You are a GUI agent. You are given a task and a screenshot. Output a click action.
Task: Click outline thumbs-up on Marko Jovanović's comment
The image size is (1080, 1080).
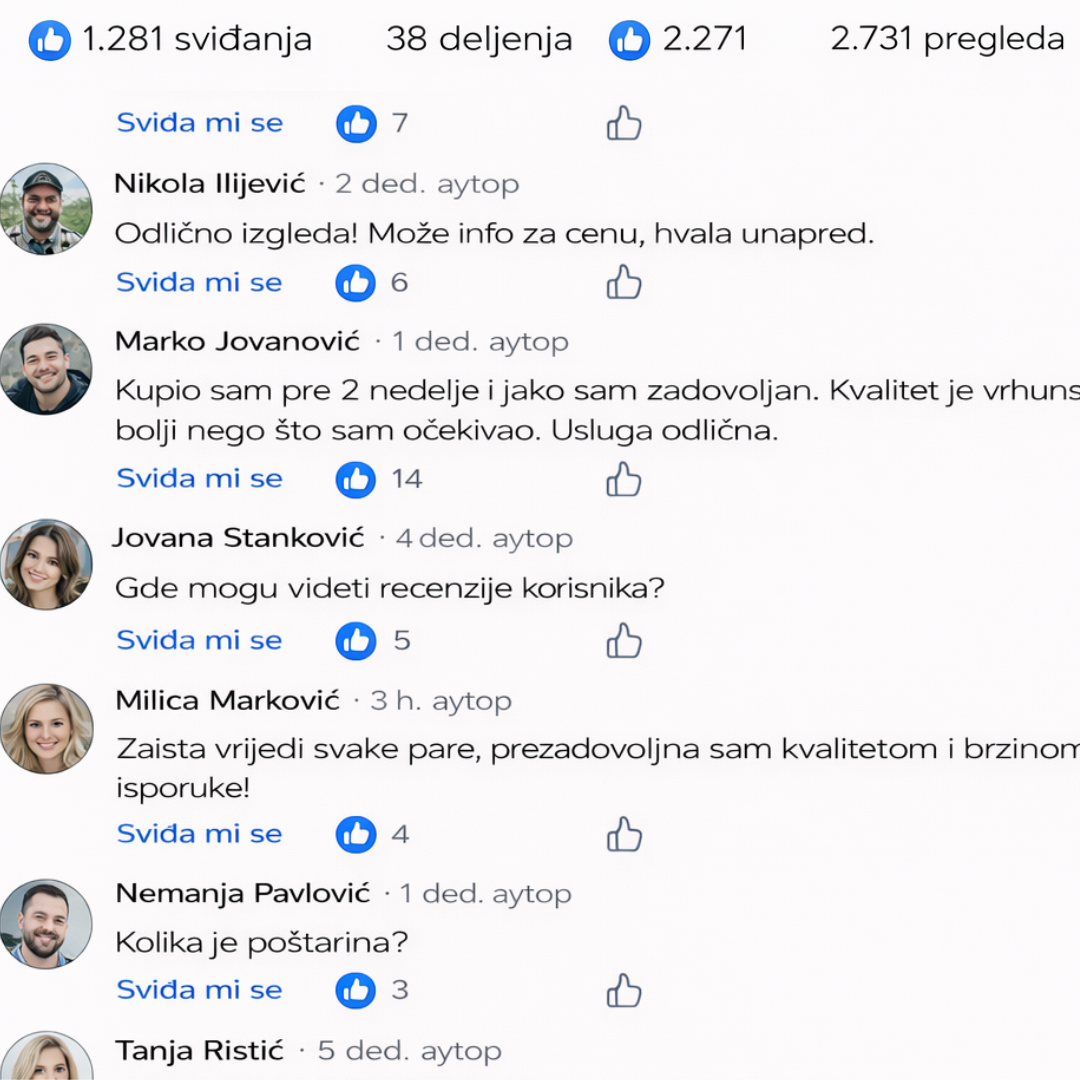tap(624, 479)
